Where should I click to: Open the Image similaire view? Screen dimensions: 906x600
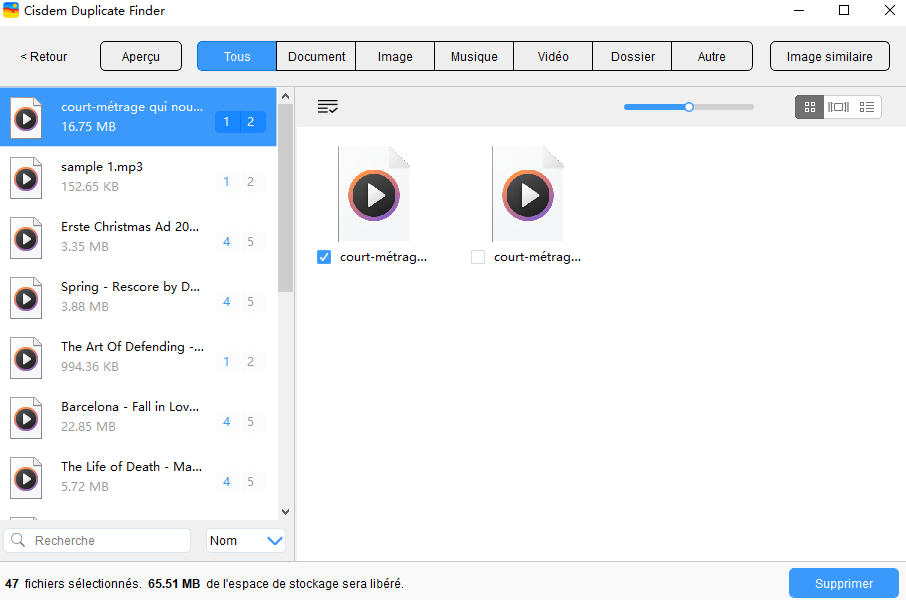click(830, 57)
